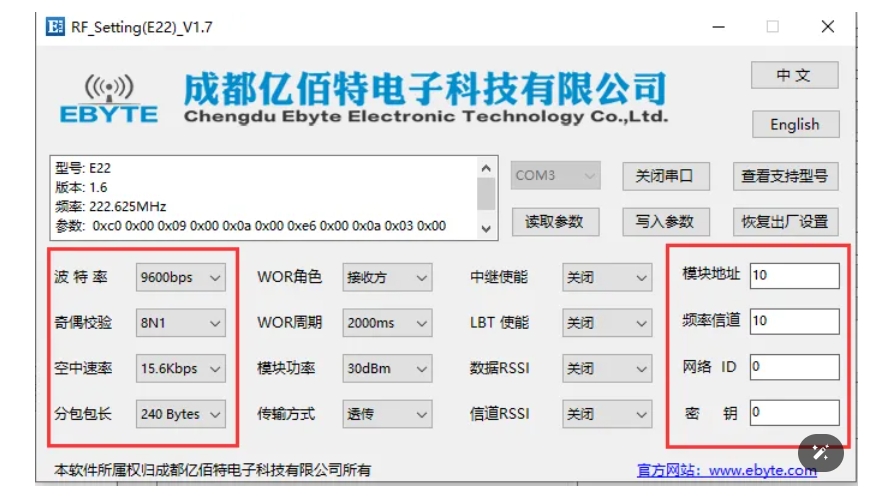Switch language with the English button
Image resolution: width=894 pixels, height=498 pixels.
794,125
